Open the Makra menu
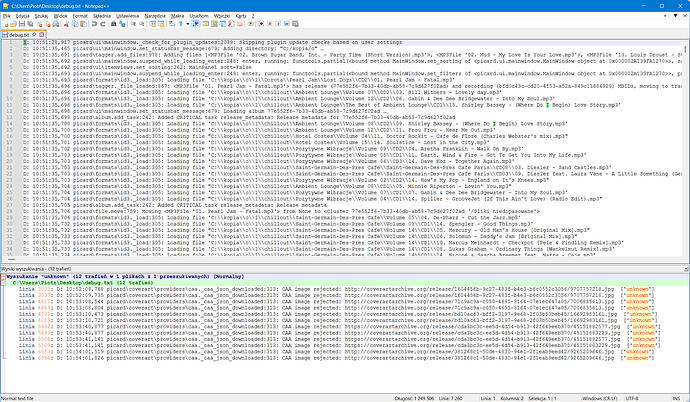690x402 pixels. [177, 16]
